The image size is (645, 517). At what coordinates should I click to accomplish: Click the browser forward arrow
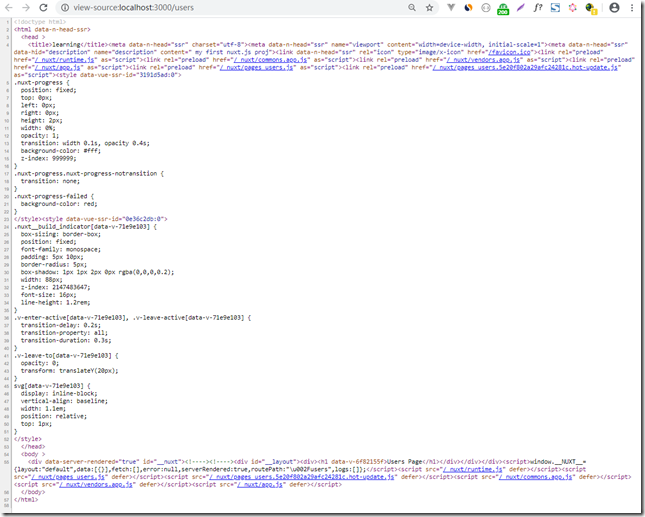coord(26,7)
